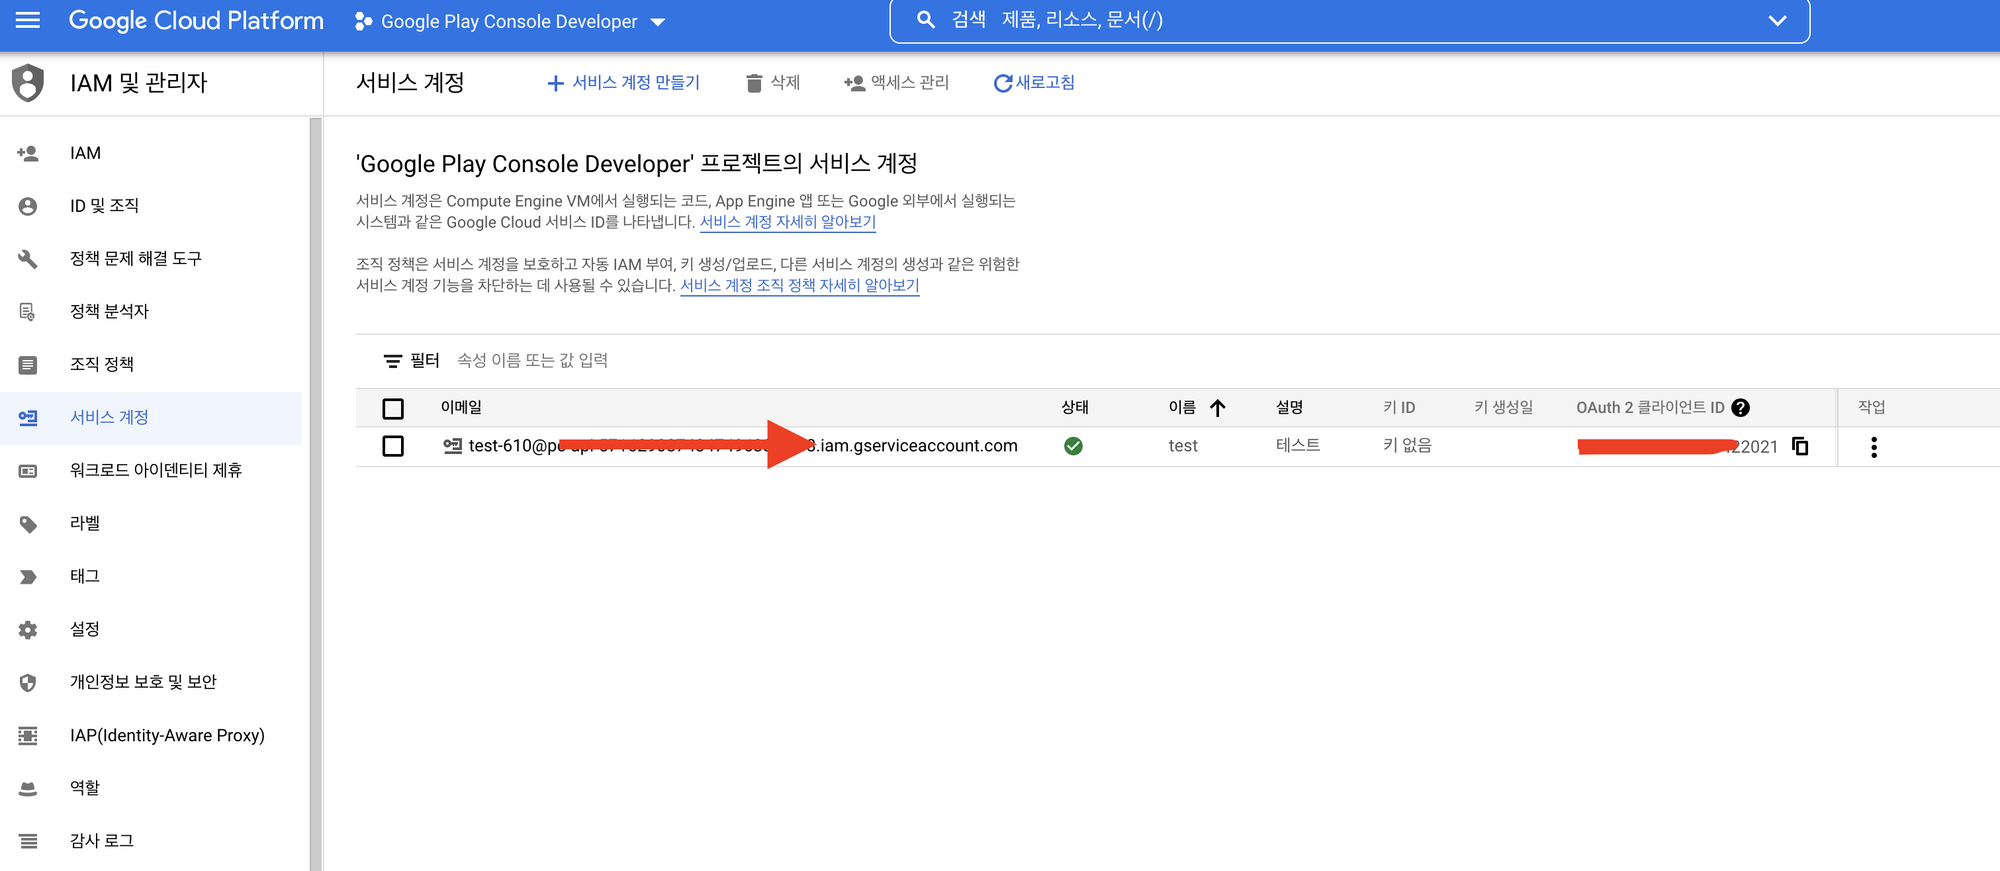Click the green enabled status icon
The height and width of the screenshot is (871, 2000).
pyautogui.click(x=1073, y=446)
